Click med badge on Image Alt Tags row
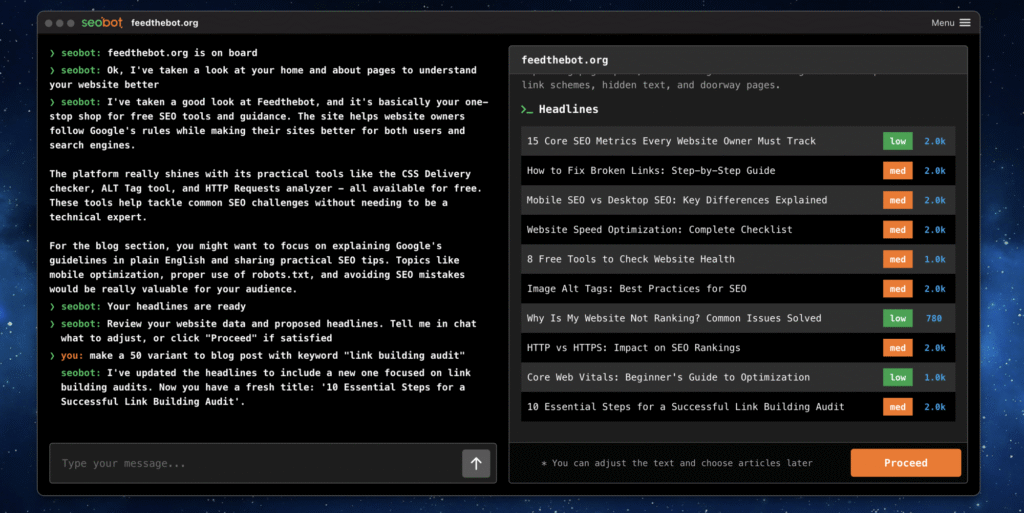 click(898, 288)
